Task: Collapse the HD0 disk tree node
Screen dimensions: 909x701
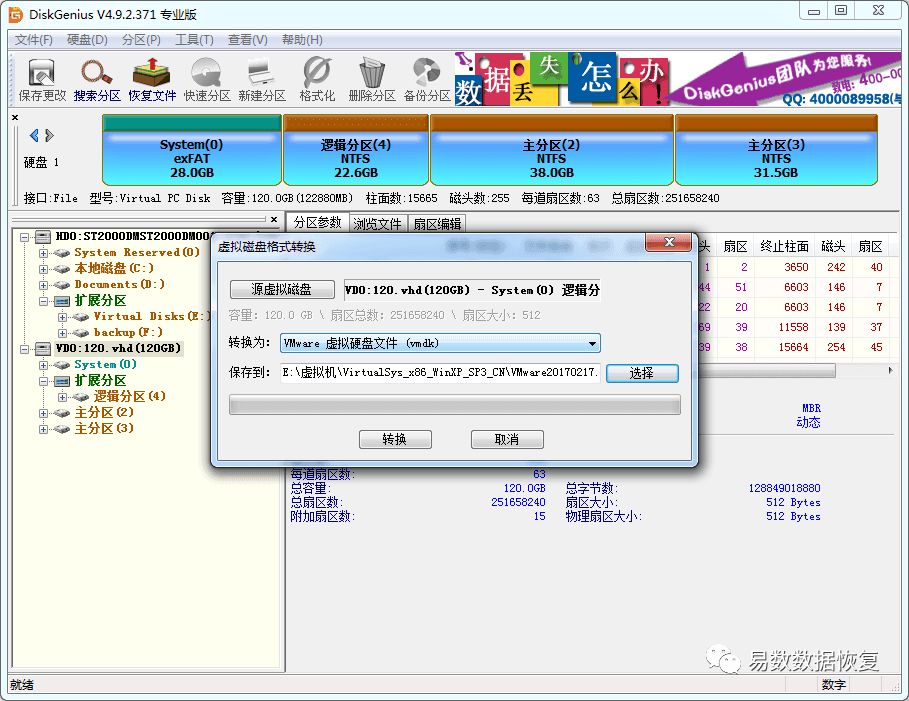Action: (24, 237)
